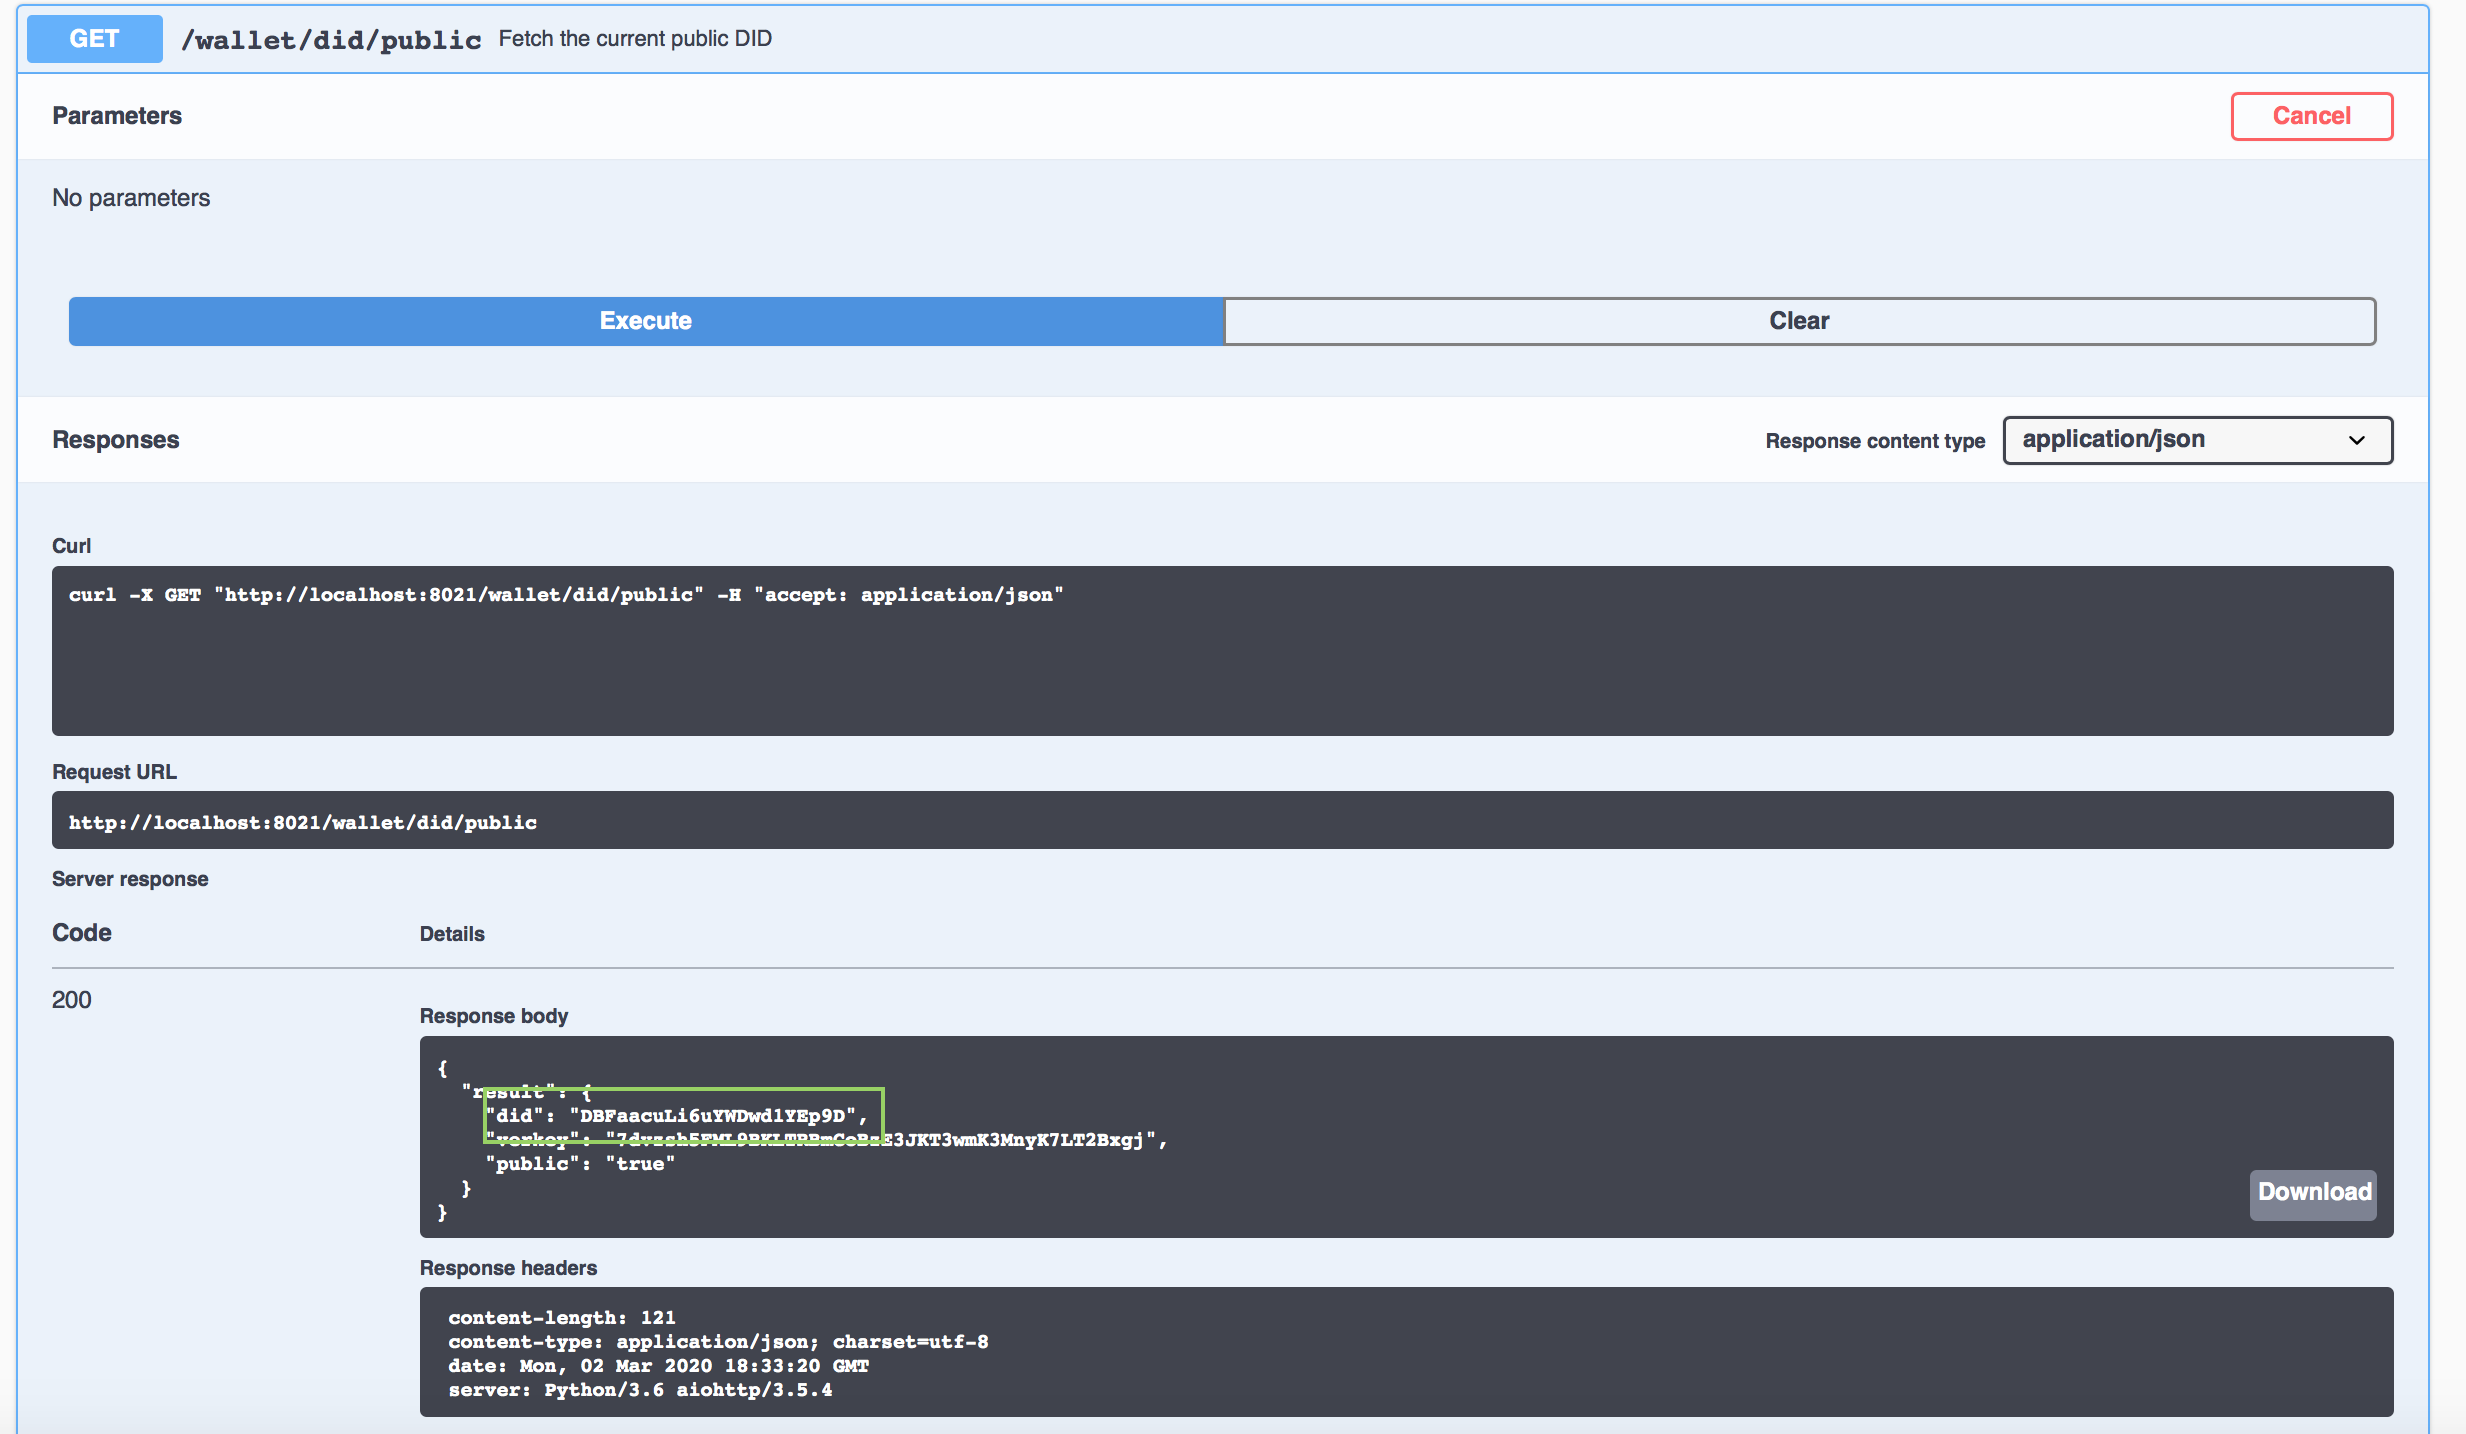Click the content-type response header line

(717, 1342)
